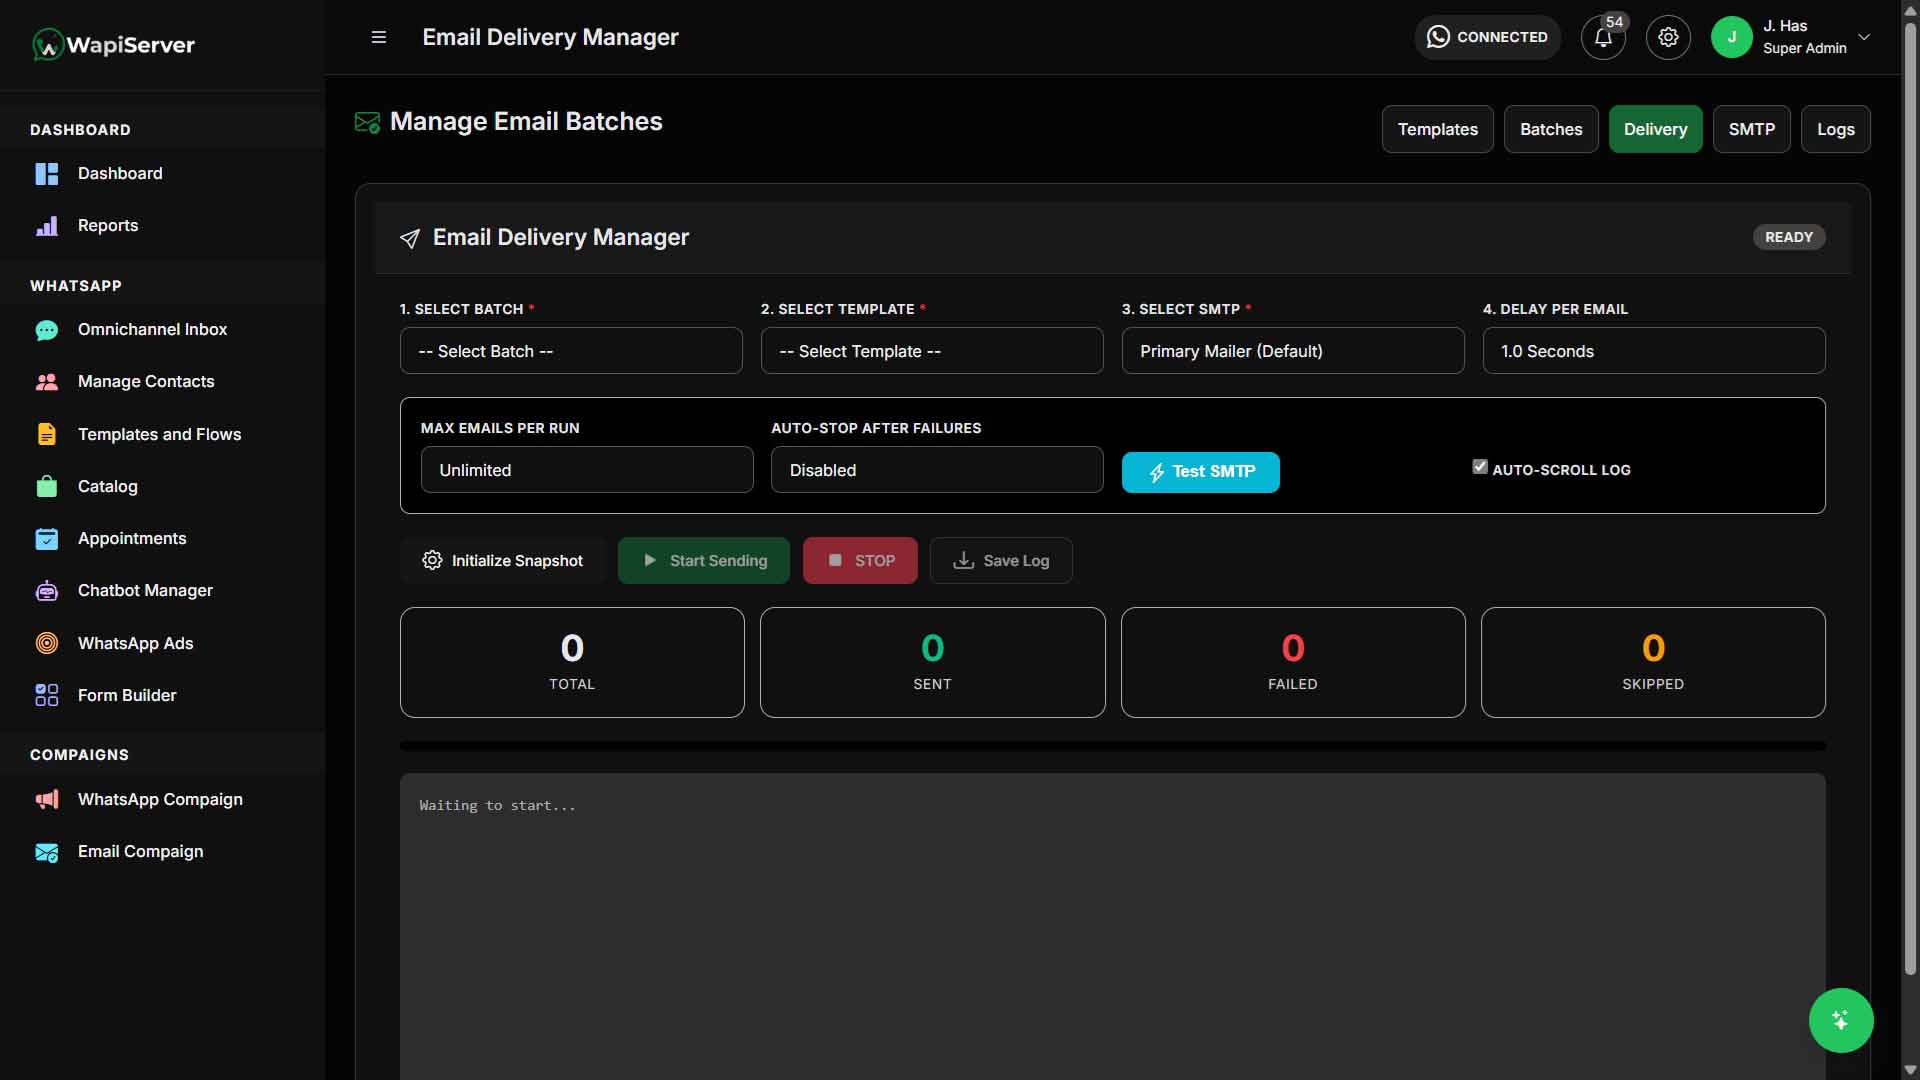Screen dimensions: 1920x1080
Task: Click the TOTAL counter card
Action: pos(572,662)
